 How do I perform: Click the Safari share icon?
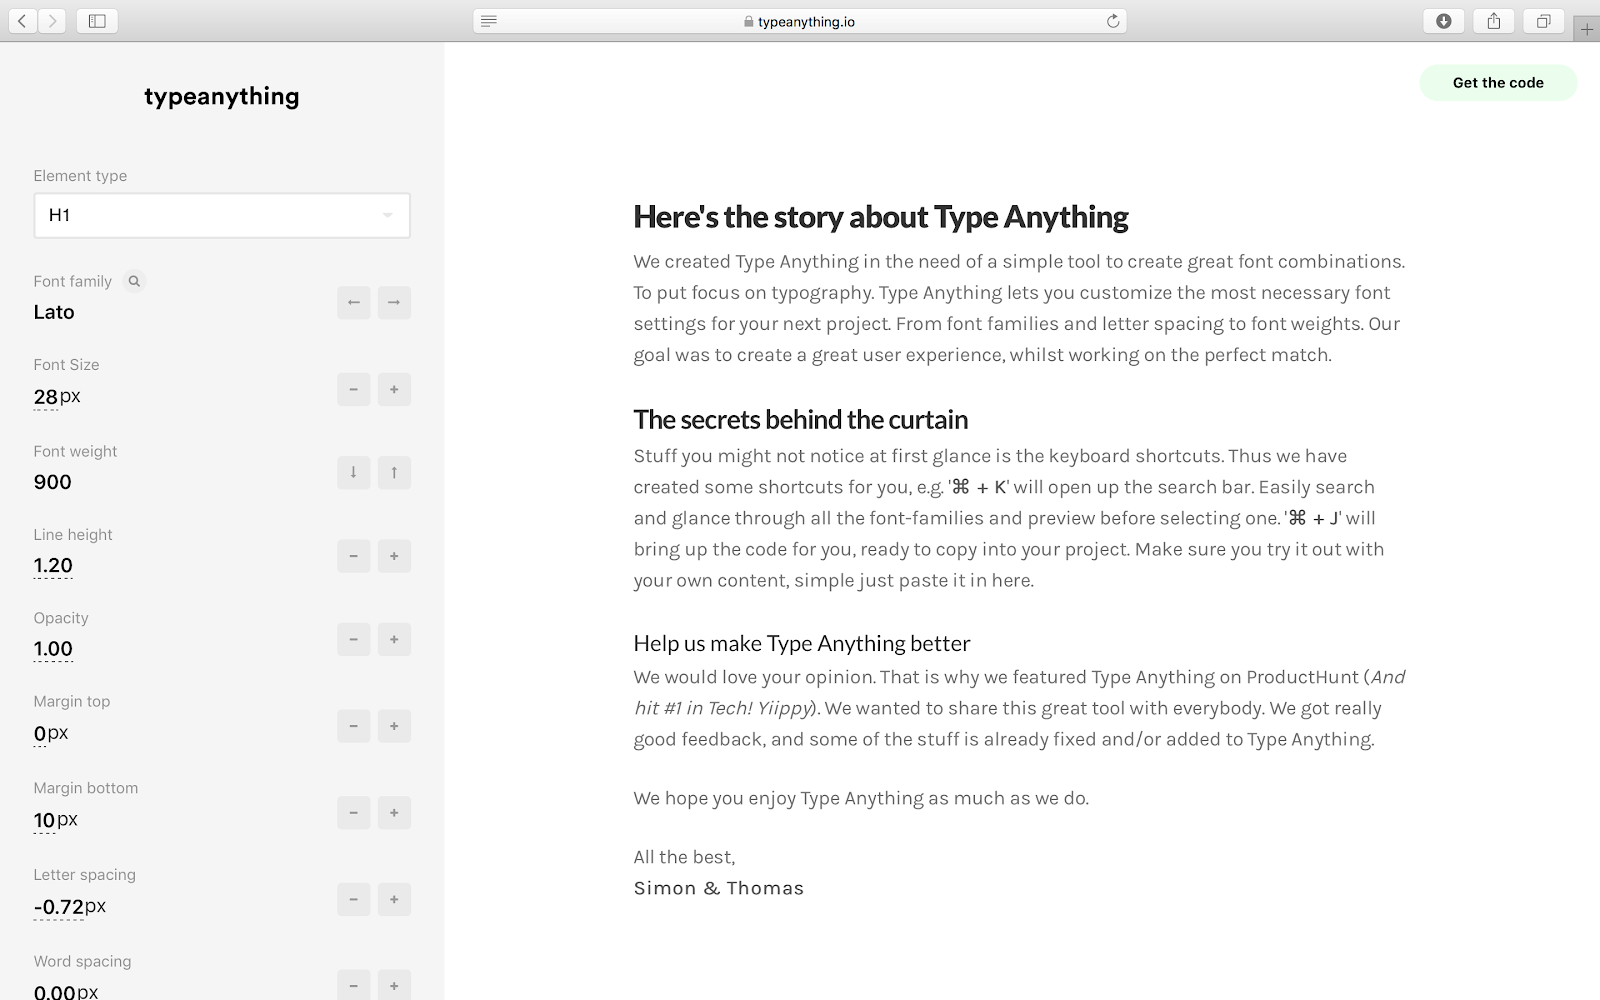point(1493,21)
